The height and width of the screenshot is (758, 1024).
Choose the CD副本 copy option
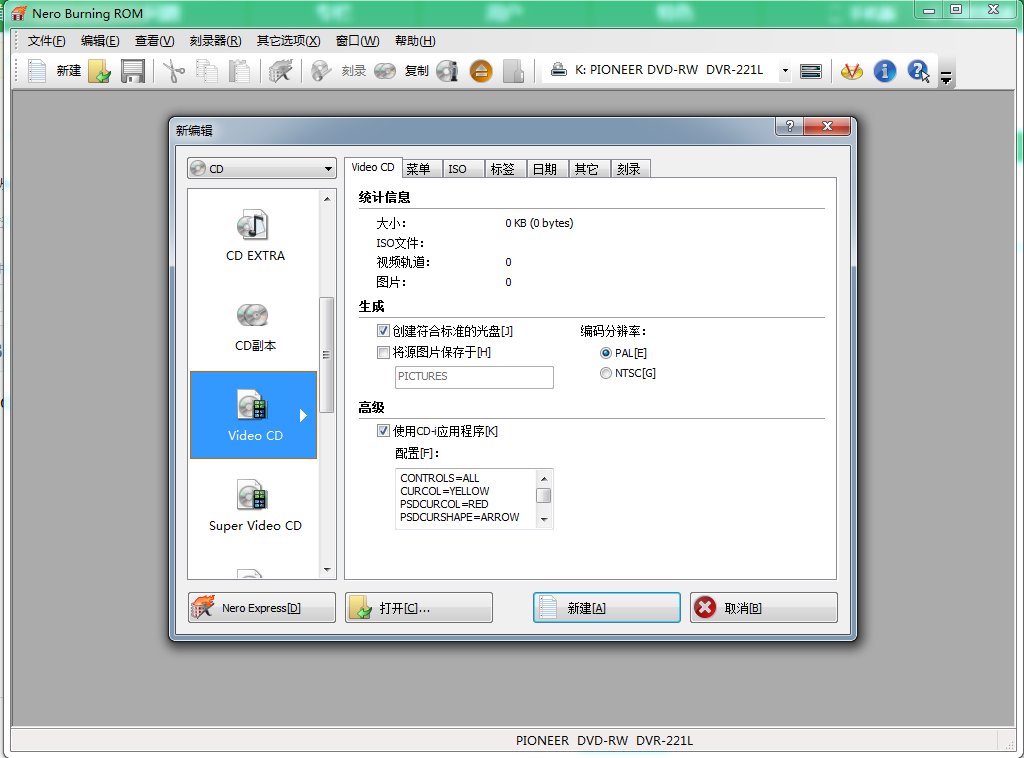pyautogui.click(x=254, y=326)
